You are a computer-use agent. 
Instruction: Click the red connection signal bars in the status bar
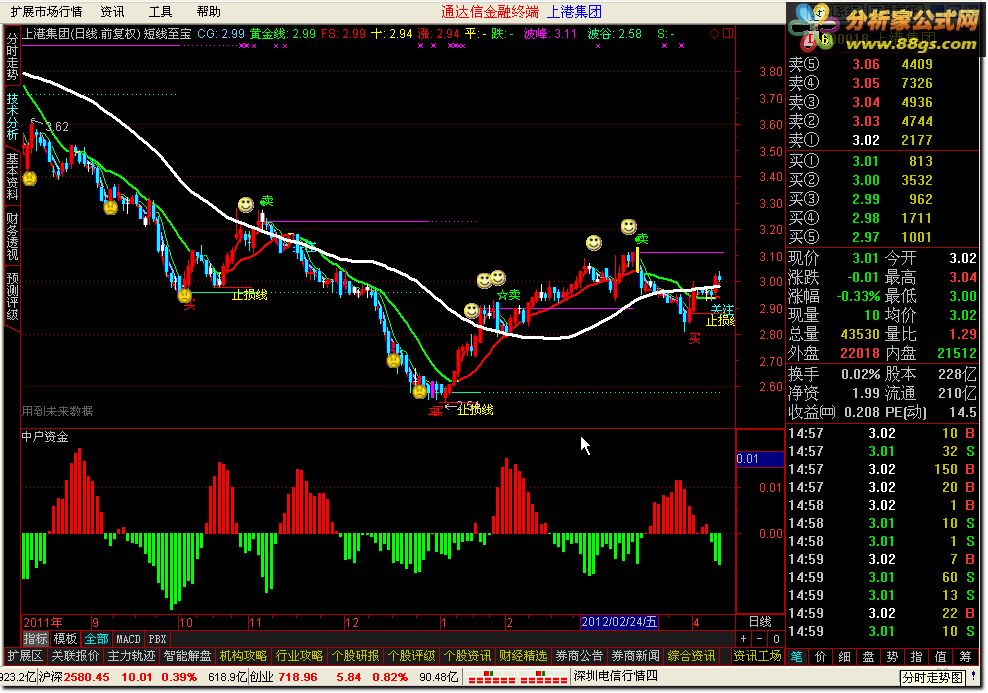click(x=517, y=678)
